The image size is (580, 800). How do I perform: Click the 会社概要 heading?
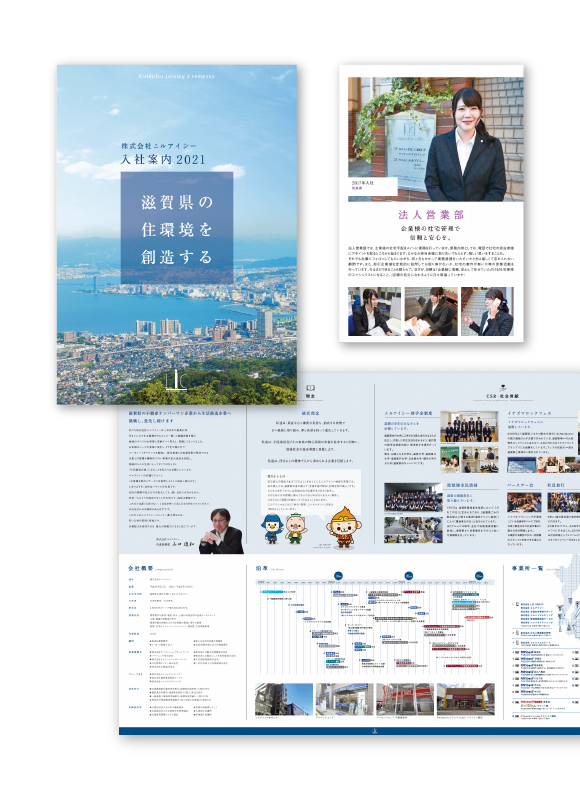point(140,568)
